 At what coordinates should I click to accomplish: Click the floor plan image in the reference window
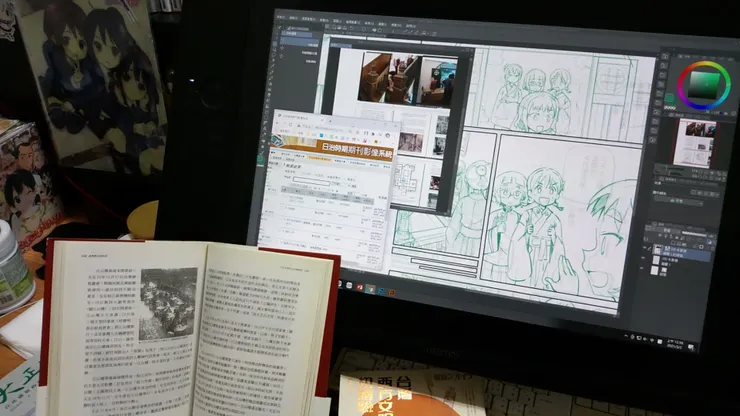pyautogui.click(x=405, y=182)
